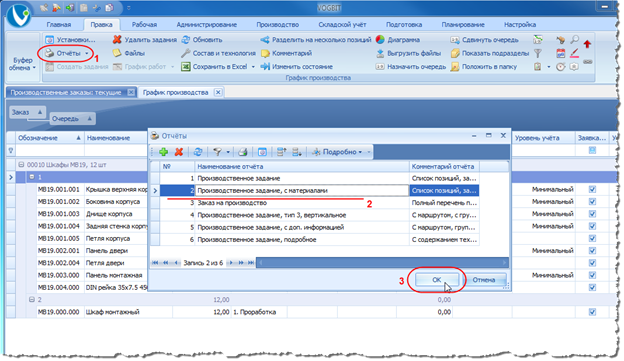The width and height of the screenshot is (624, 361).
Task: Toggle Заявка checkbox for MB19.001.004 row
Action: click(x=592, y=226)
